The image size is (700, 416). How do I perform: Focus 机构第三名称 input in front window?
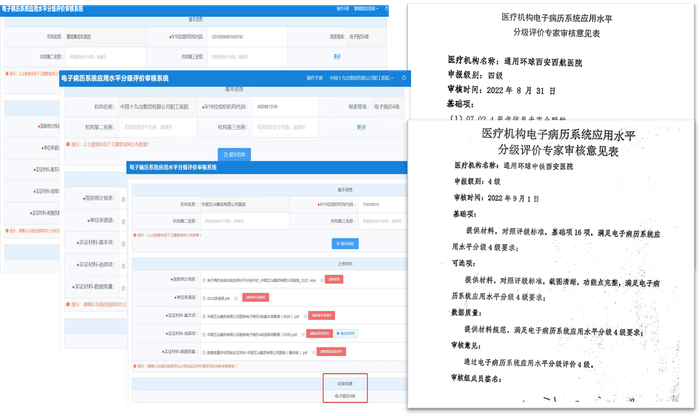(383, 221)
